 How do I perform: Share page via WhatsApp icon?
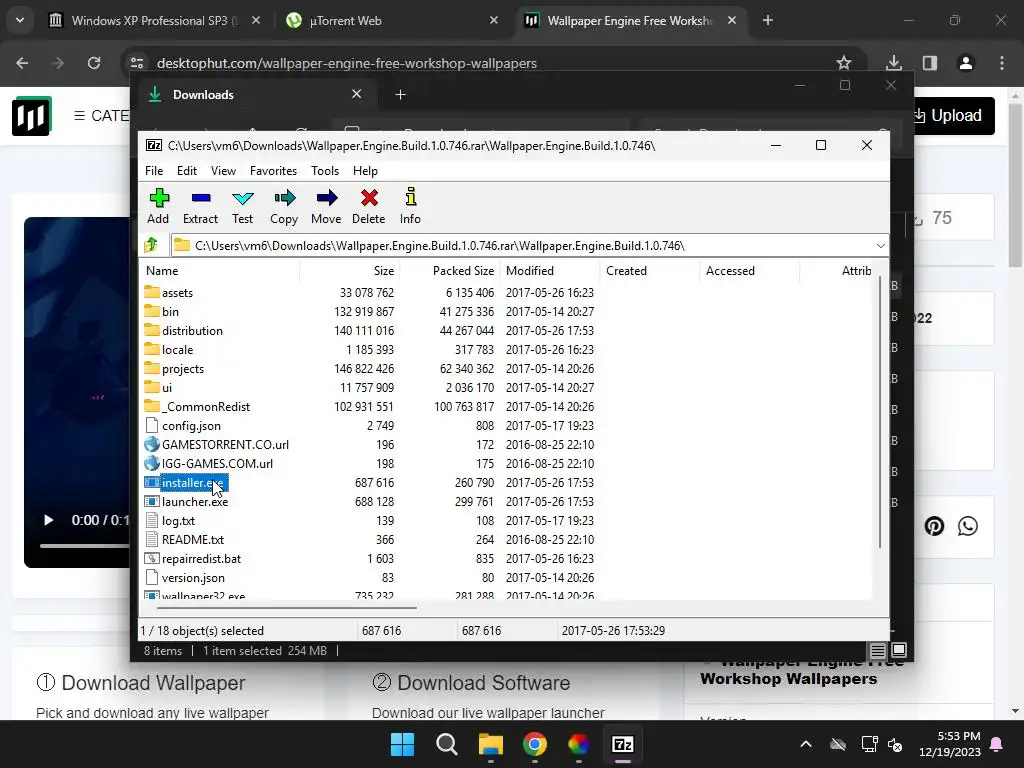click(968, 526)
